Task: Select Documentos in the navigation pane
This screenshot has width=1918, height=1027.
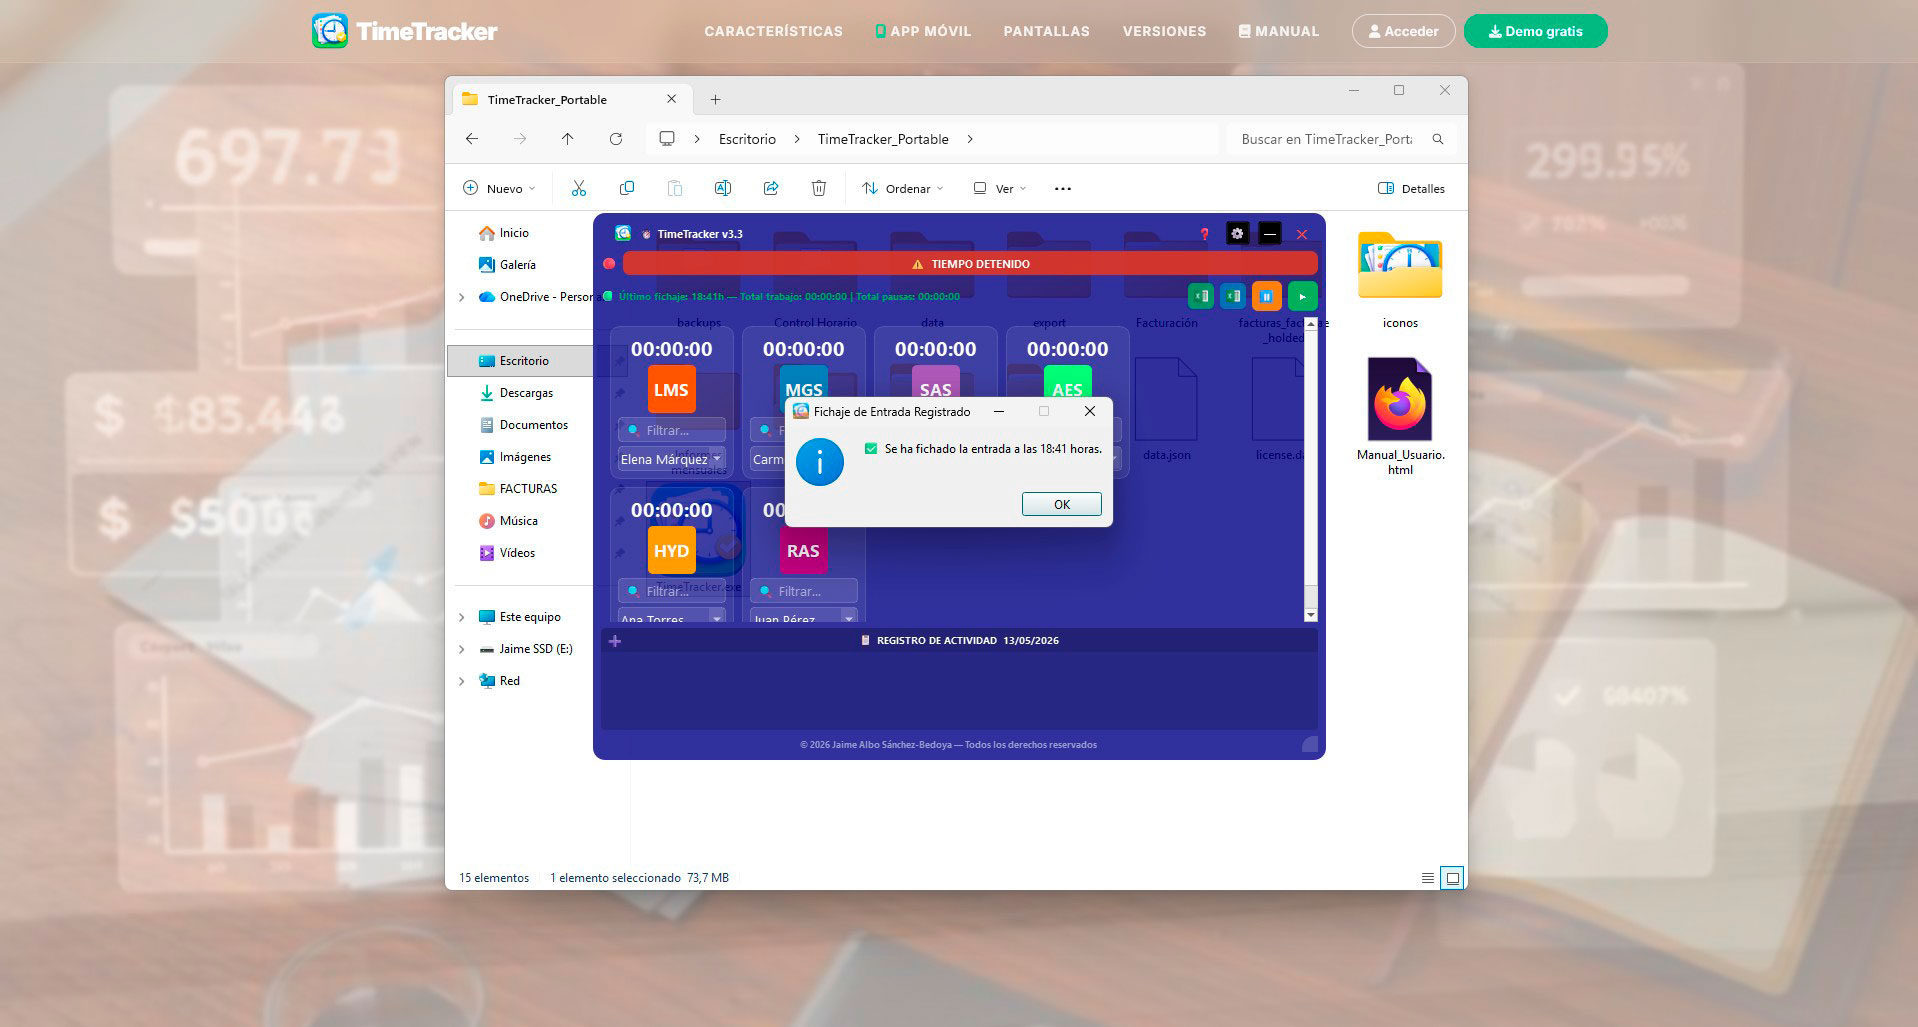Action: [533, 425]
